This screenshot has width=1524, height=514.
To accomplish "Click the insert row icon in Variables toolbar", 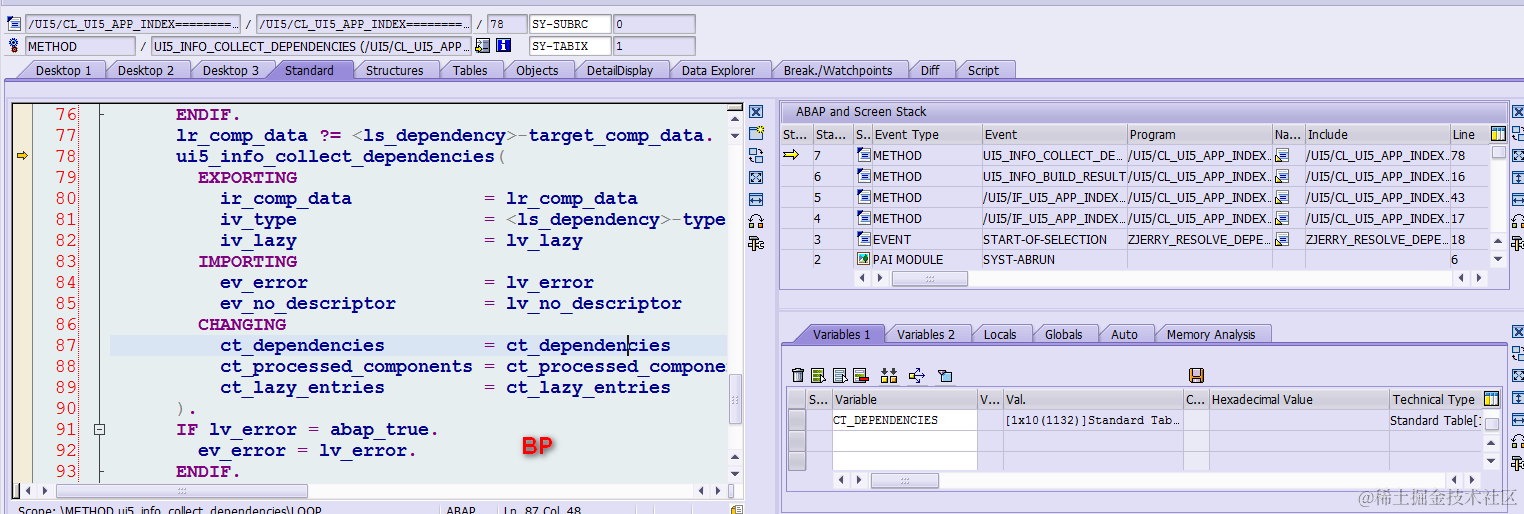I will 818,376.
